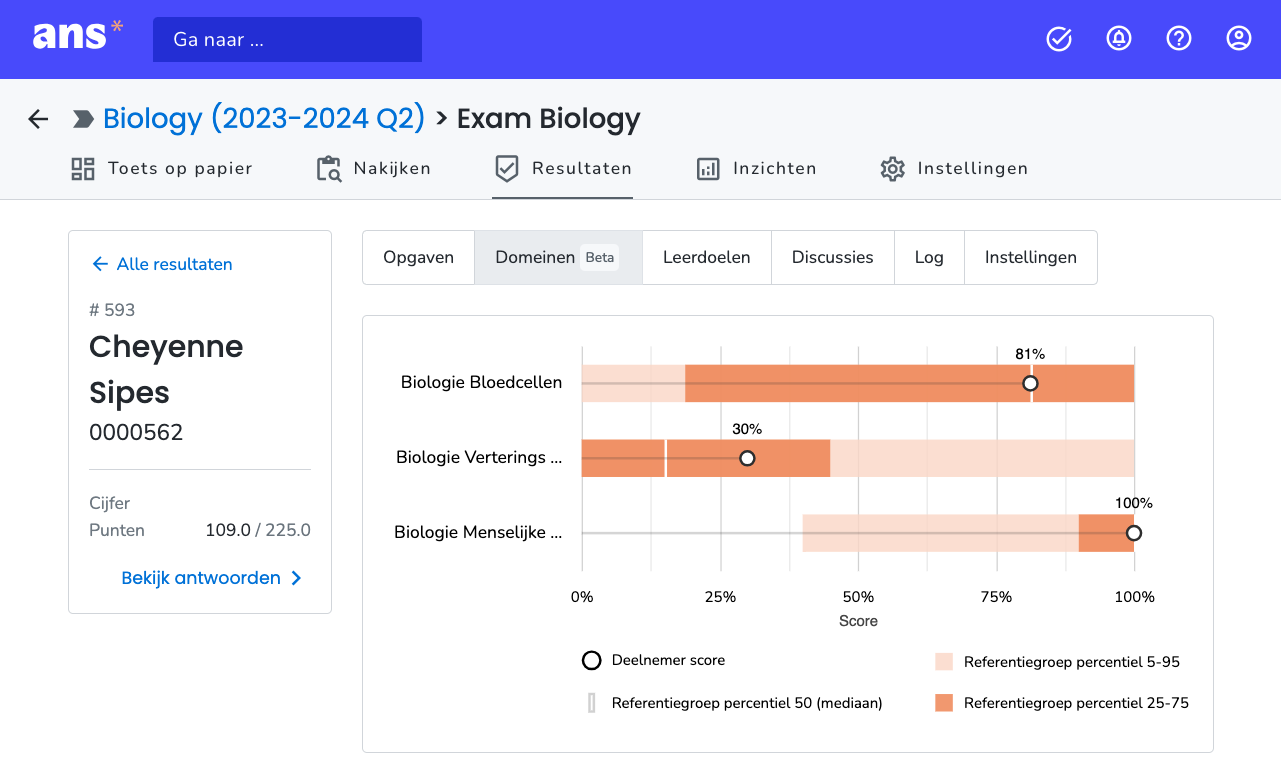Open the Log sub-tab
This screenshot has width=1281, height=765.
tap(929, 258)
